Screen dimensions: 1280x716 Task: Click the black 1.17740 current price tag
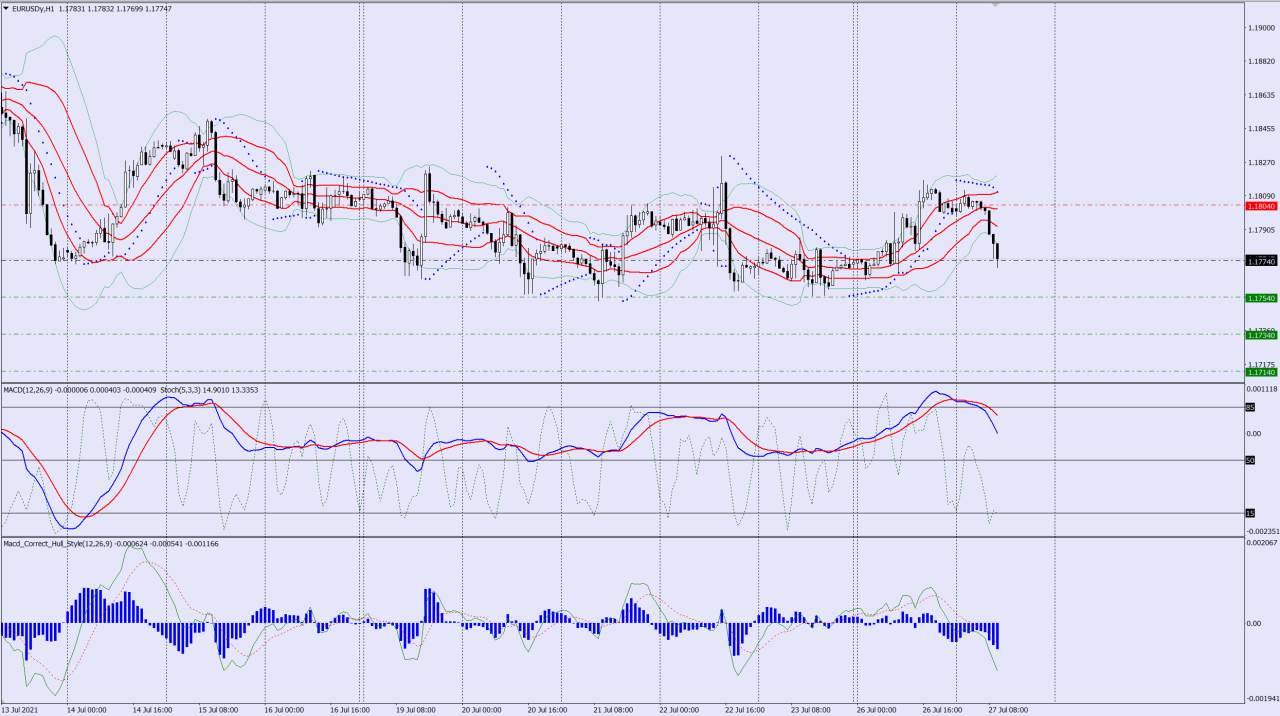pos(1261,261)
